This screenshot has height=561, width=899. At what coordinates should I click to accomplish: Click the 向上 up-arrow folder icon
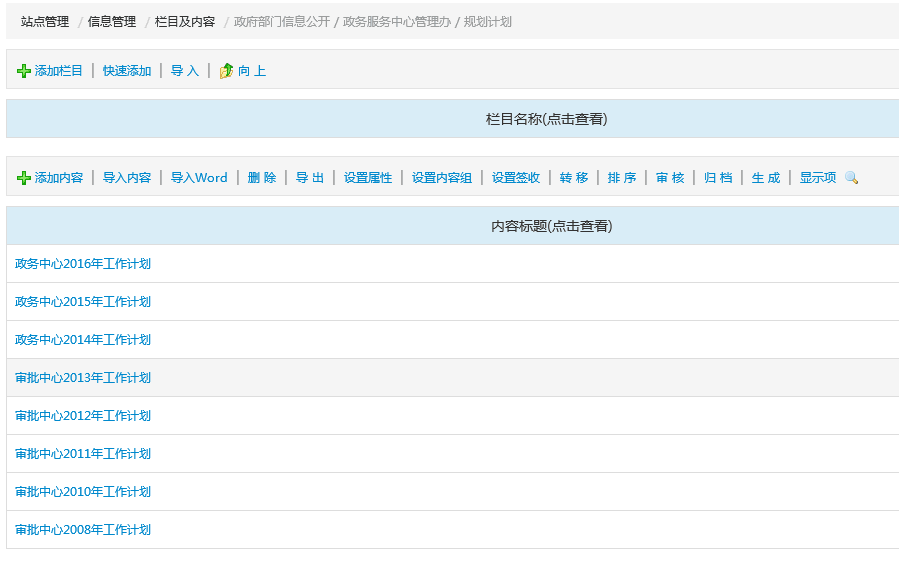pos(226,71)
